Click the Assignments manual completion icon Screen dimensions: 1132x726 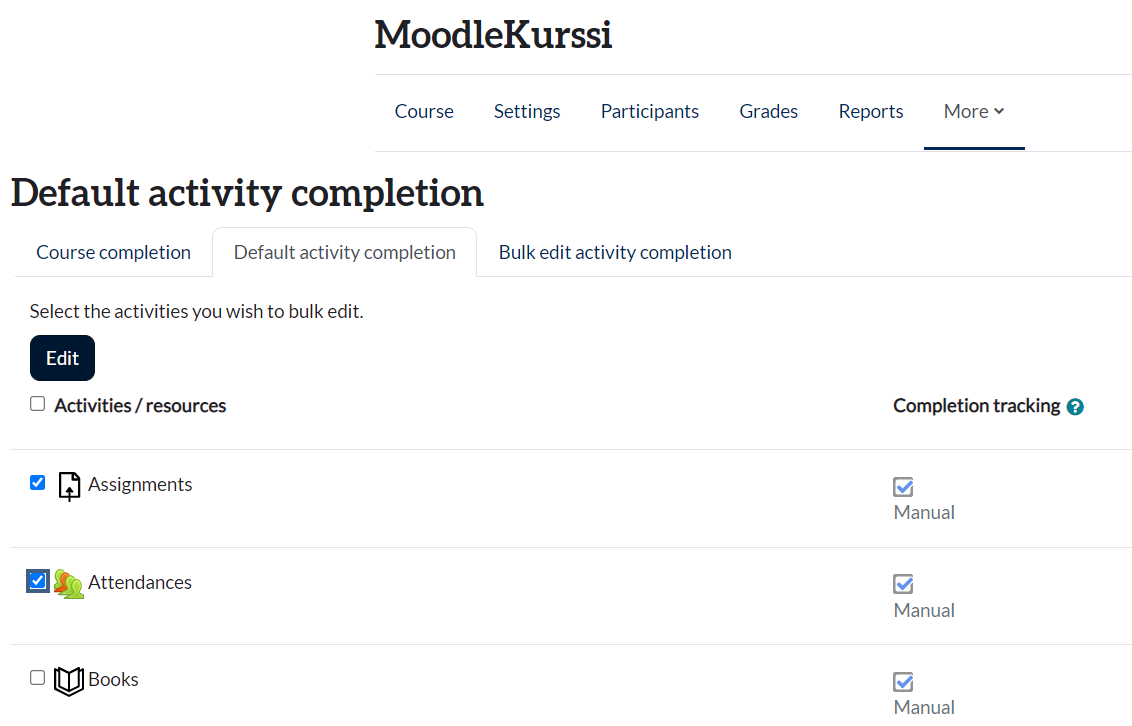click(903, 487)
